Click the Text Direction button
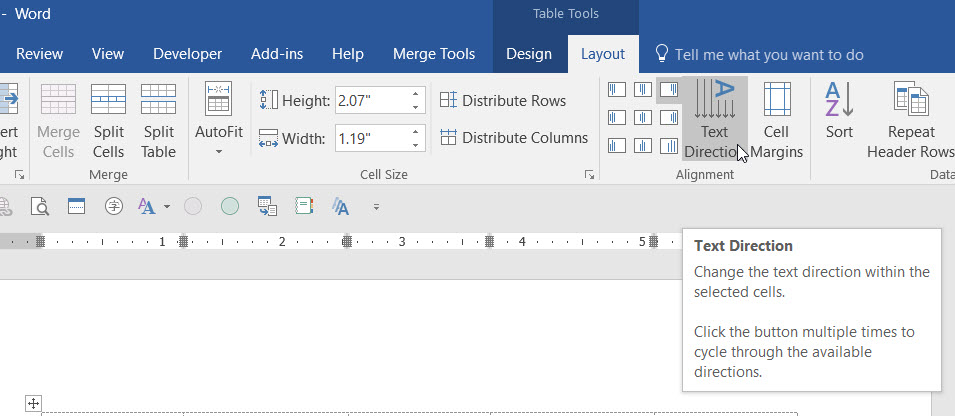This screenshot has width=955, height=416. click(714, 119)
